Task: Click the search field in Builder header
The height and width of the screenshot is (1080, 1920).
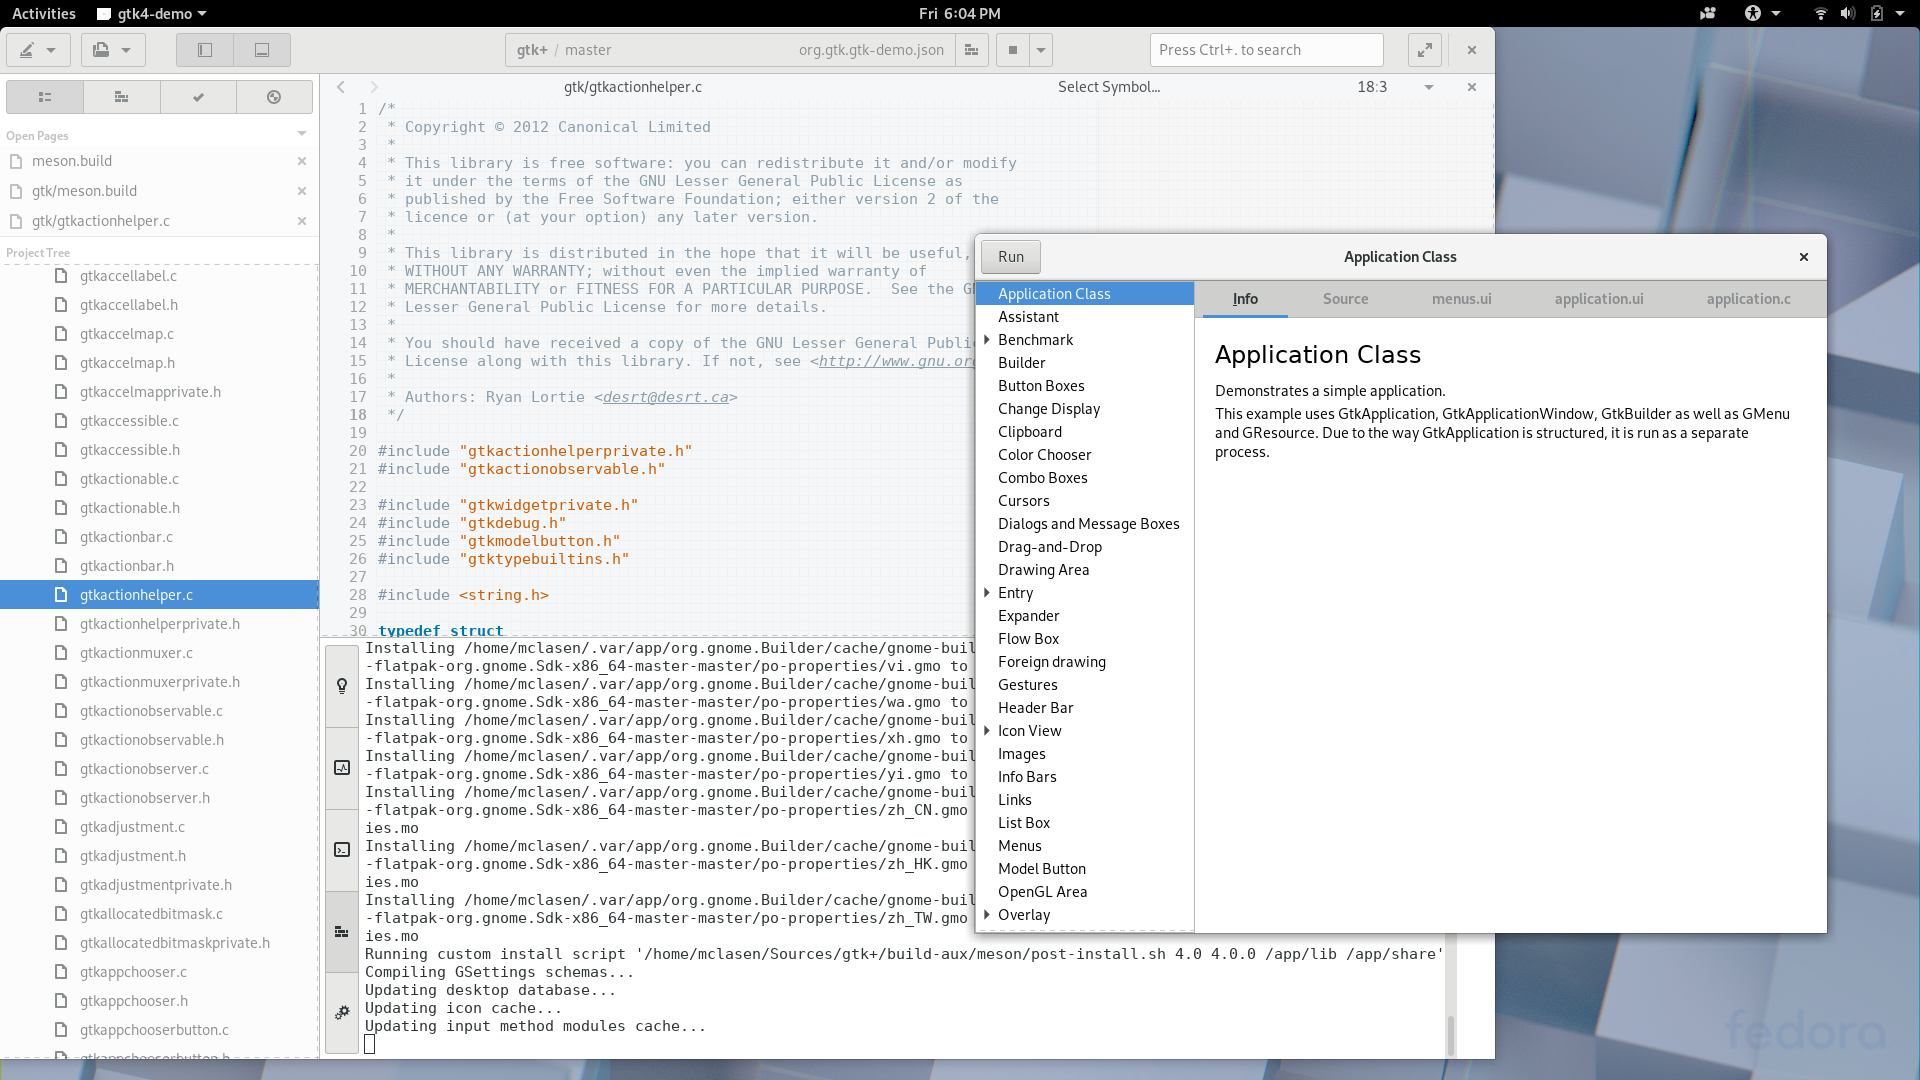Action: (x=1266, y=50)
